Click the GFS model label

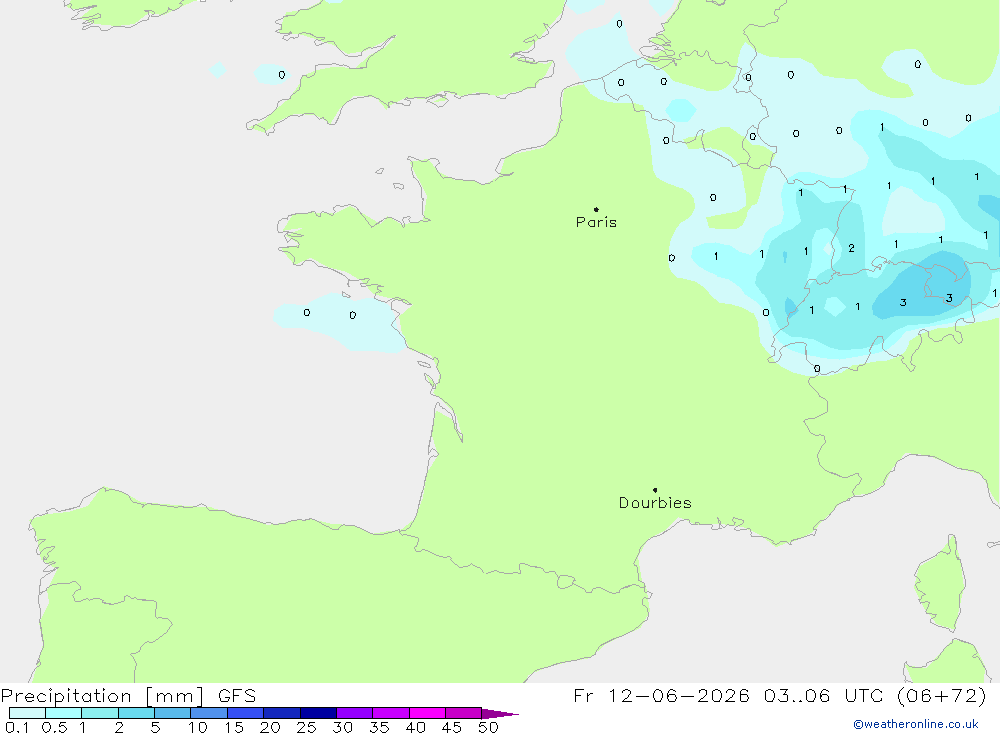tap(237, 696)
